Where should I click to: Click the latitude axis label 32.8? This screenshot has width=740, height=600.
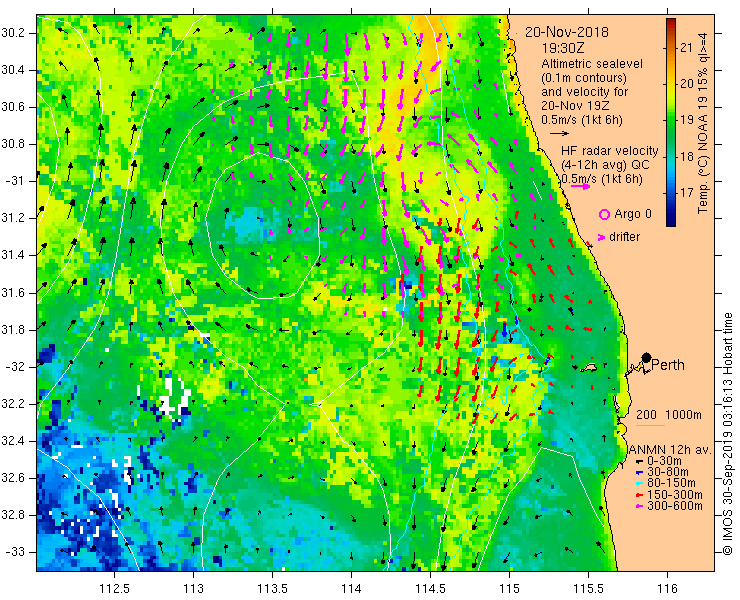[x=11, y=515]
